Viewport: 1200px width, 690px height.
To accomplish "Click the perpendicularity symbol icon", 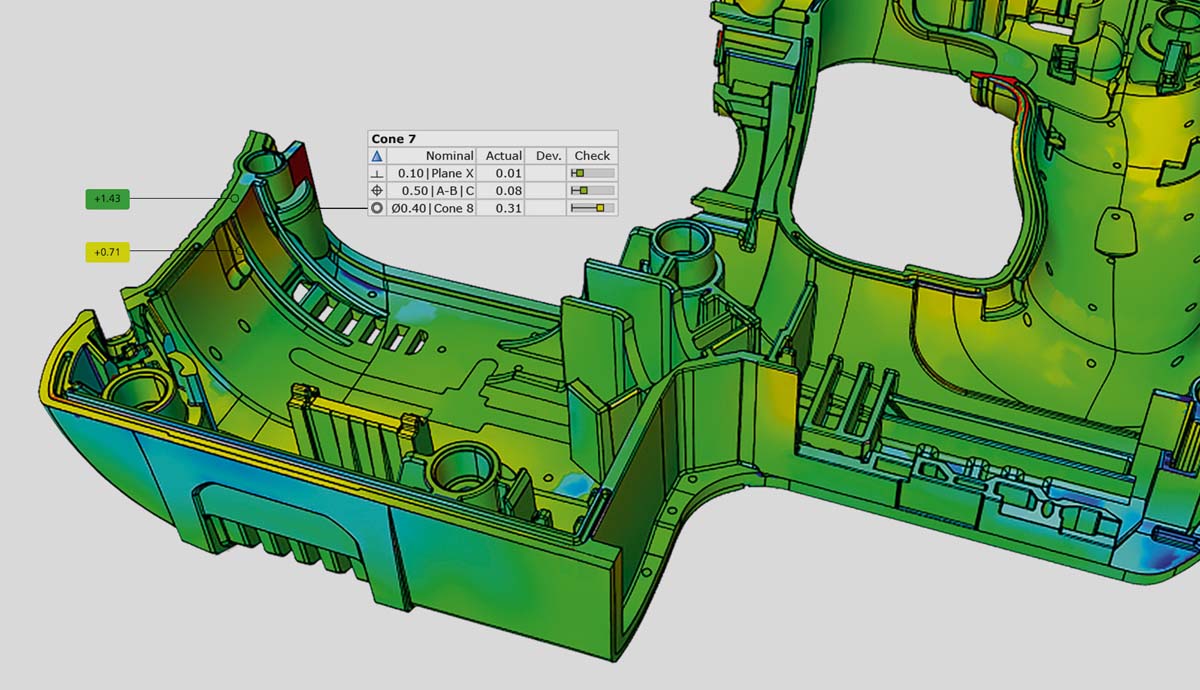I will click(377, 173).
